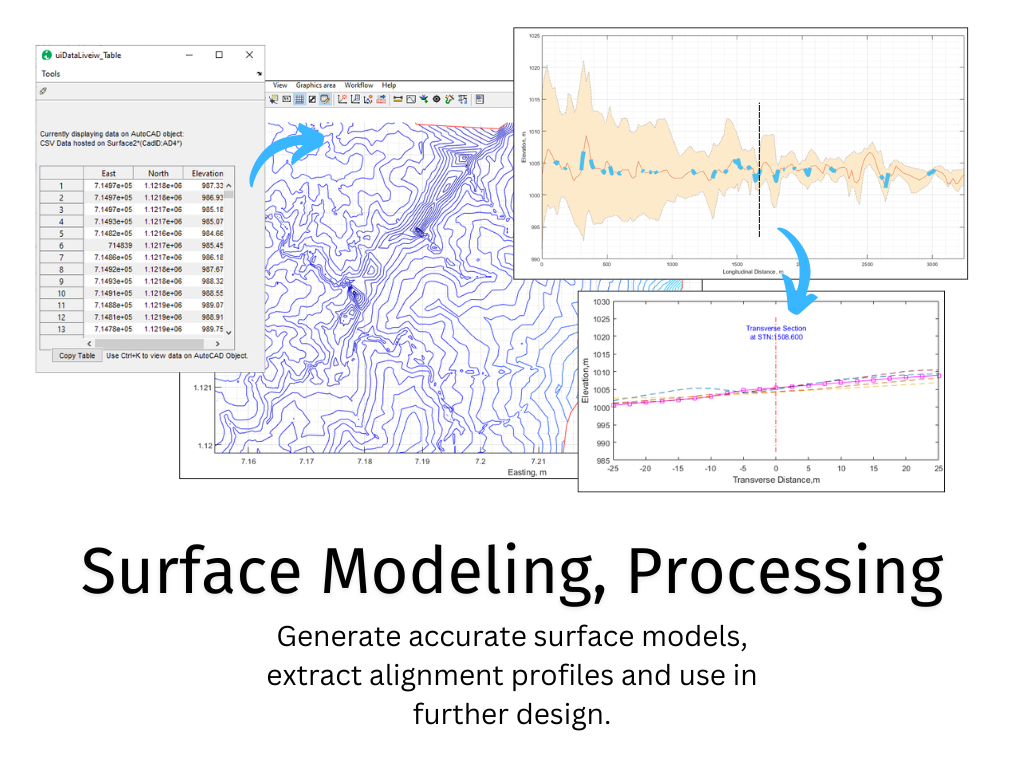Screen dimensions: 1024x768
Task: Open the Graphics area menu
Action: 315,85
